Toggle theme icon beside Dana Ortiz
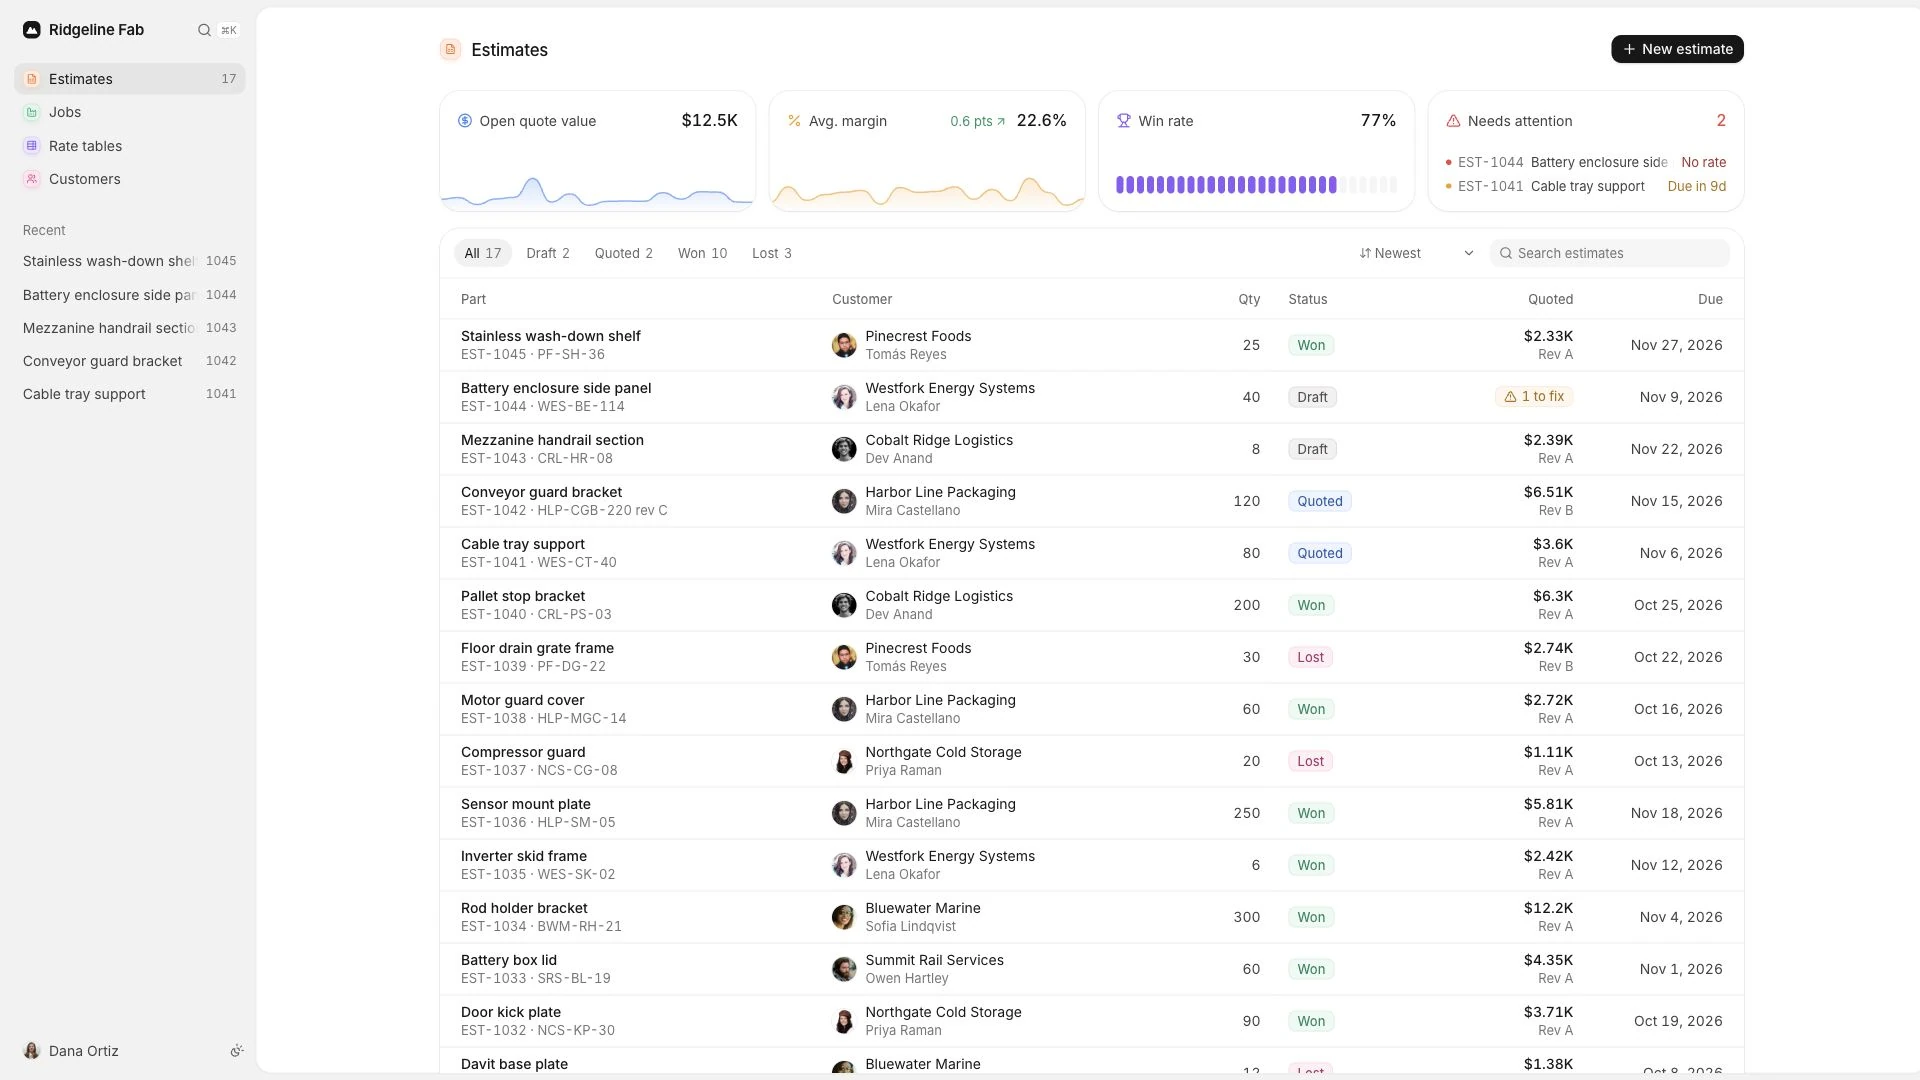This screenshot has height=1080, width=1920. (237, 1051)
